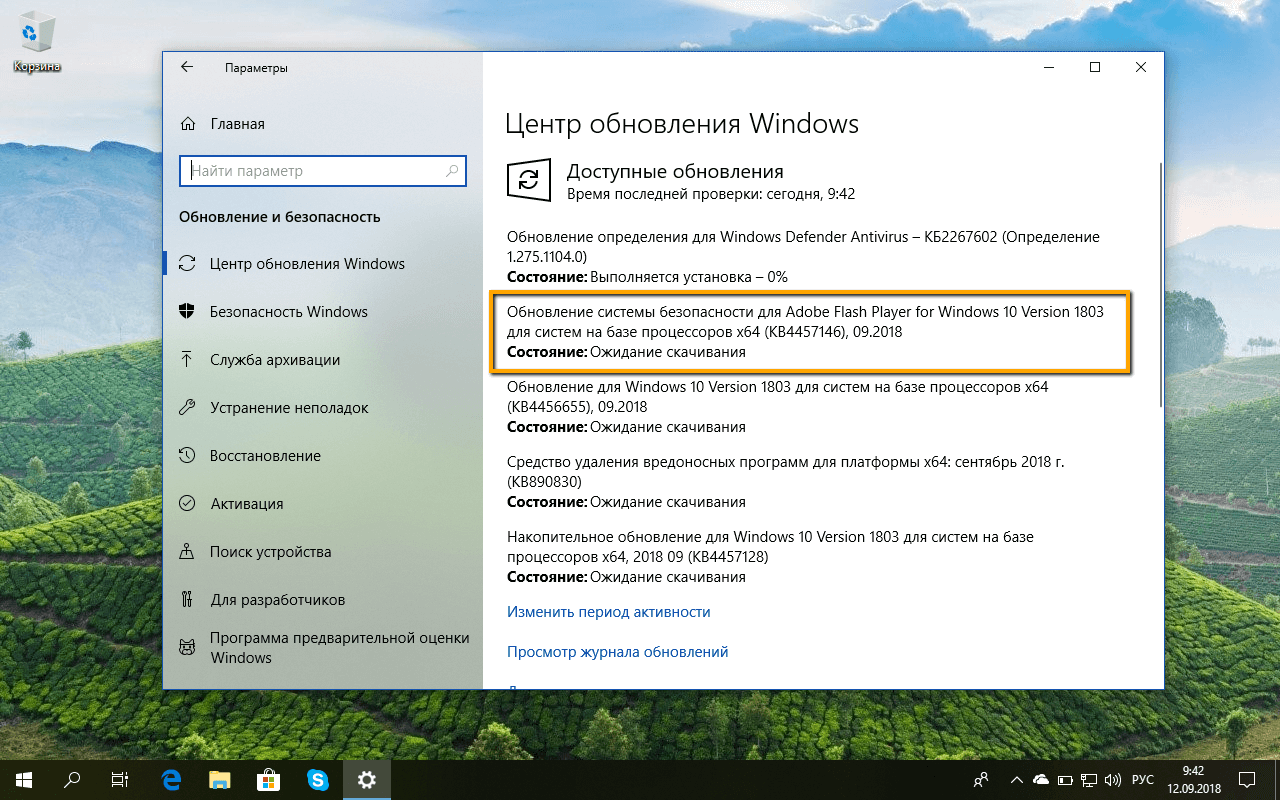
Task: Click the refresh icon beside Доступные обновления
Action: [x=529, y=180]
